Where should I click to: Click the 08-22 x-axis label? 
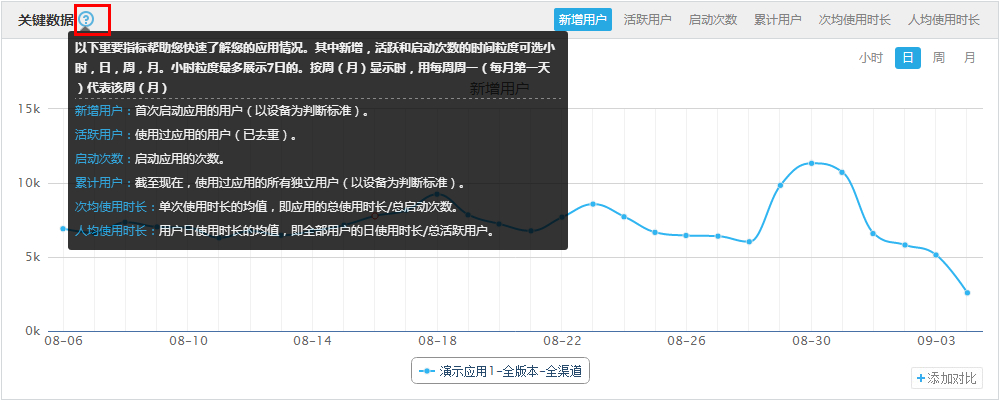(x=562, y=341)
